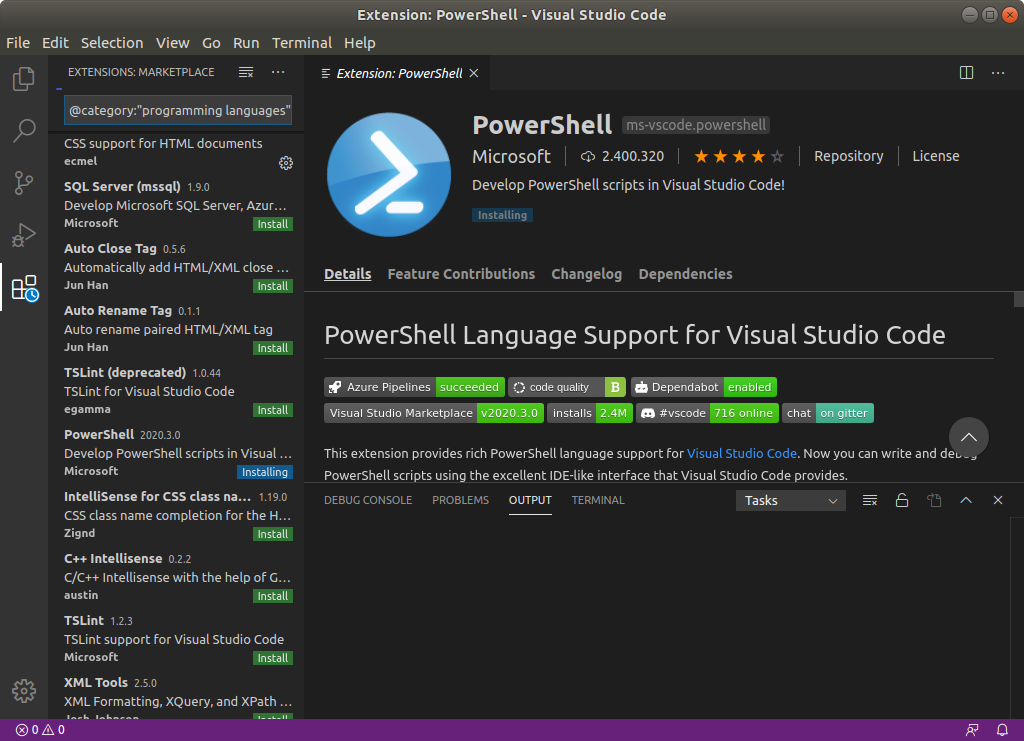Click the Microsoft publisher name
The width and height of the screenshot is (1024, 741).
511,157
